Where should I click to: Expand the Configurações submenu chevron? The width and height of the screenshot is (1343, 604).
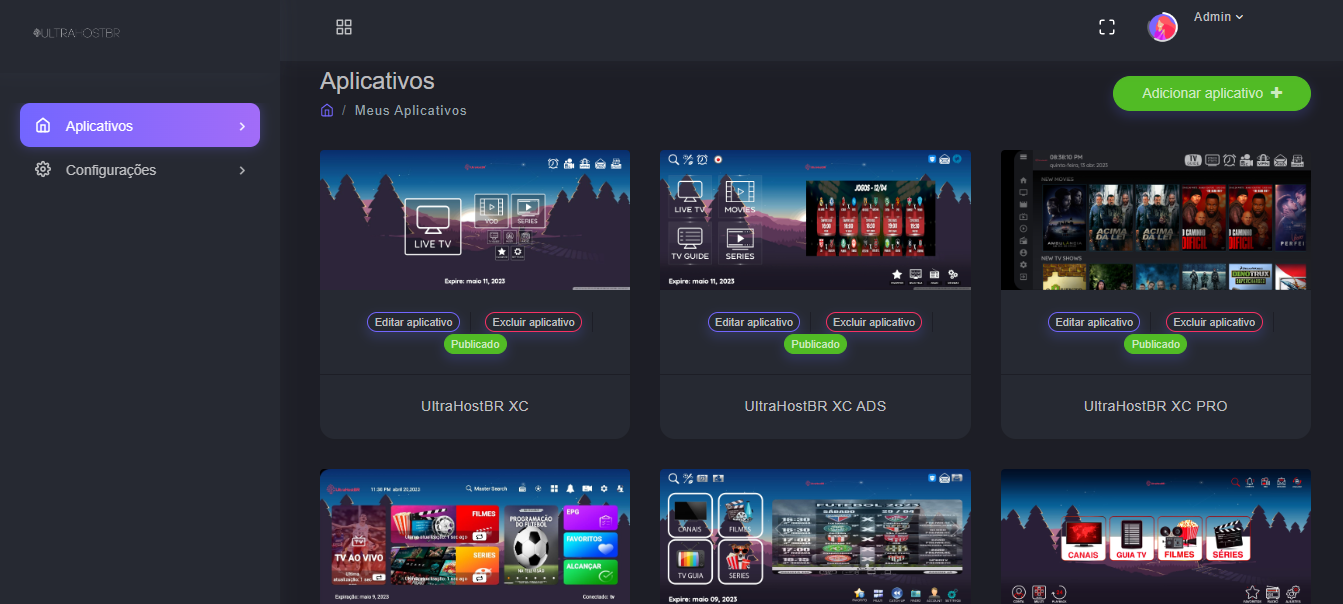[x=242, y=170]
